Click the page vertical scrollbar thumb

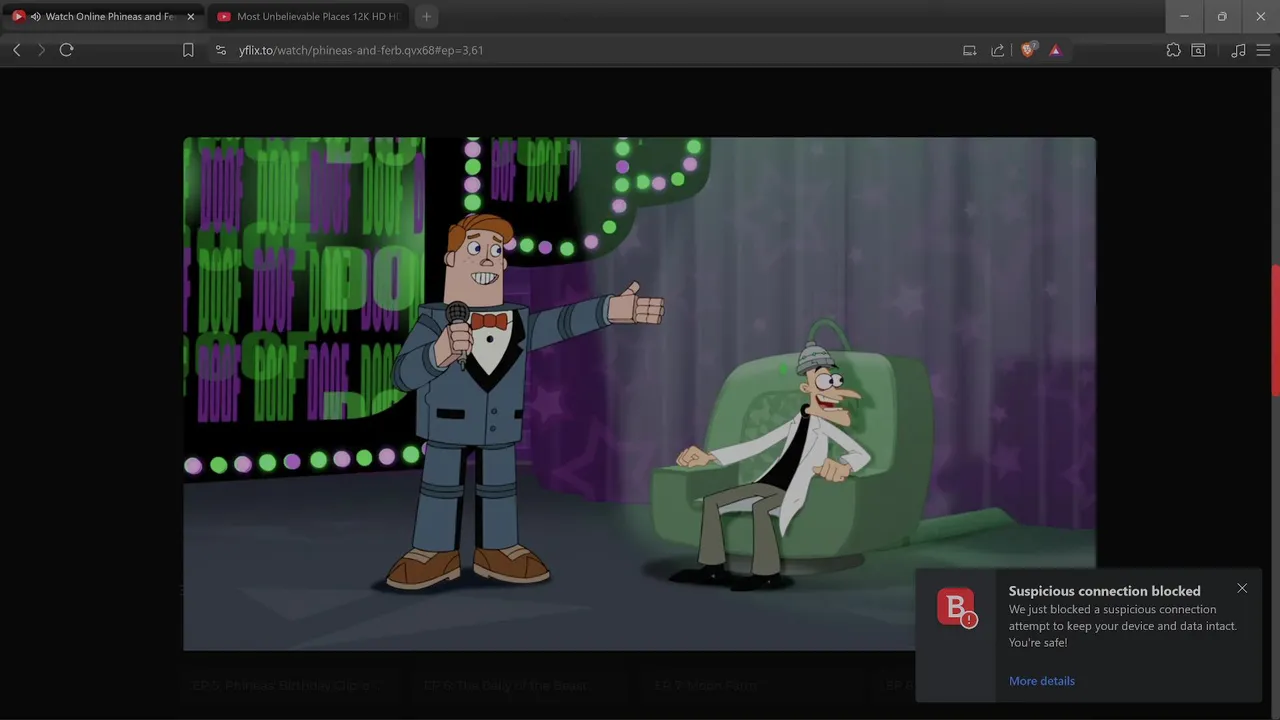pyautogui.click(x=1275, y=330)
